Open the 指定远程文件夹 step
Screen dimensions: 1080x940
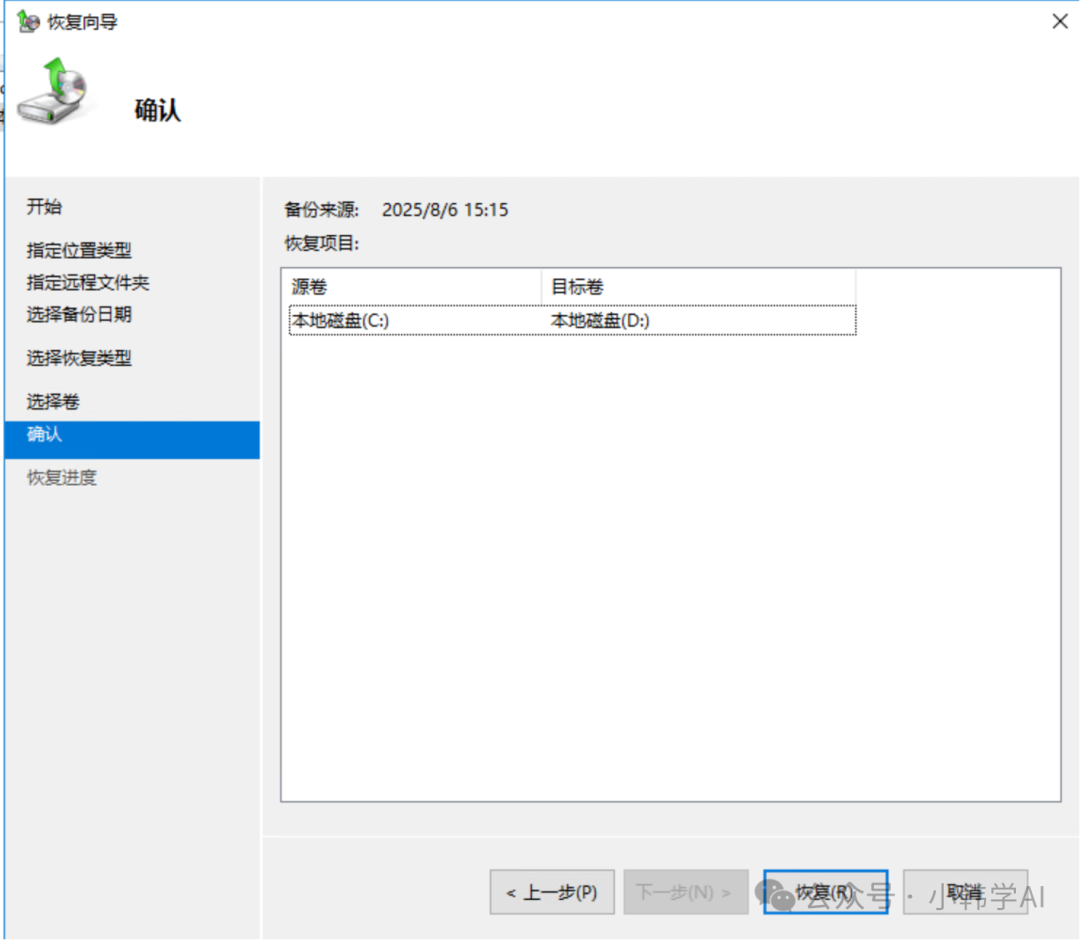click(88, 283)
